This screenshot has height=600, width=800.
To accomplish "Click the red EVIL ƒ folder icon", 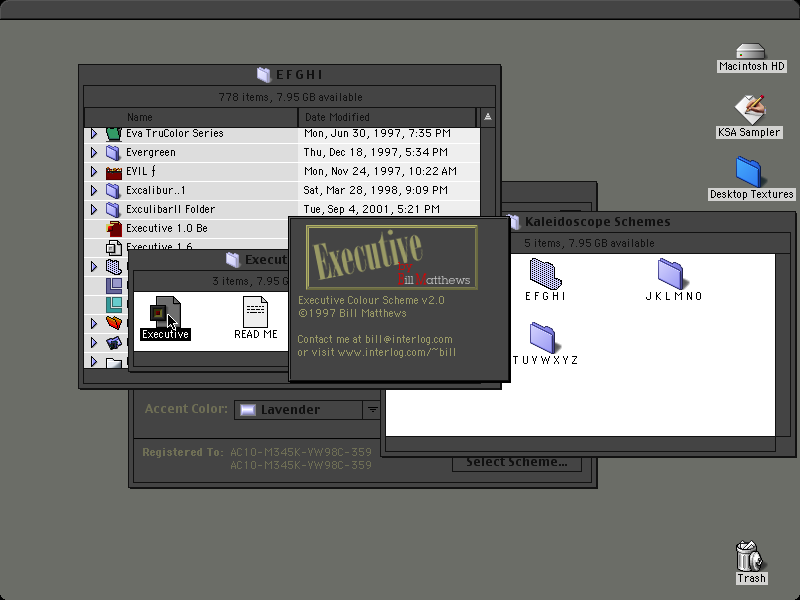I will click(114, 172).
